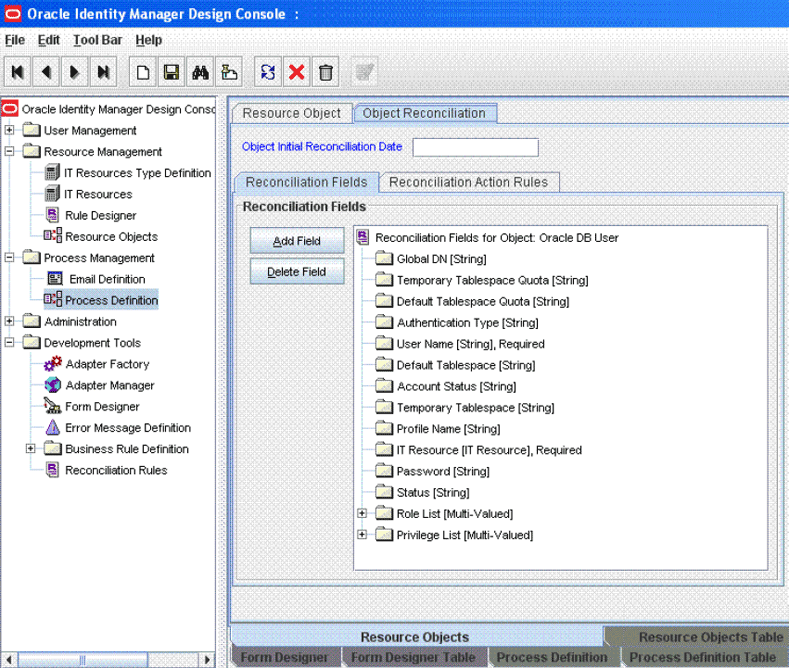Open Adapter Manager icon
Image resolution: width=789 pixels, height=668 pixels.
[53, 385]
